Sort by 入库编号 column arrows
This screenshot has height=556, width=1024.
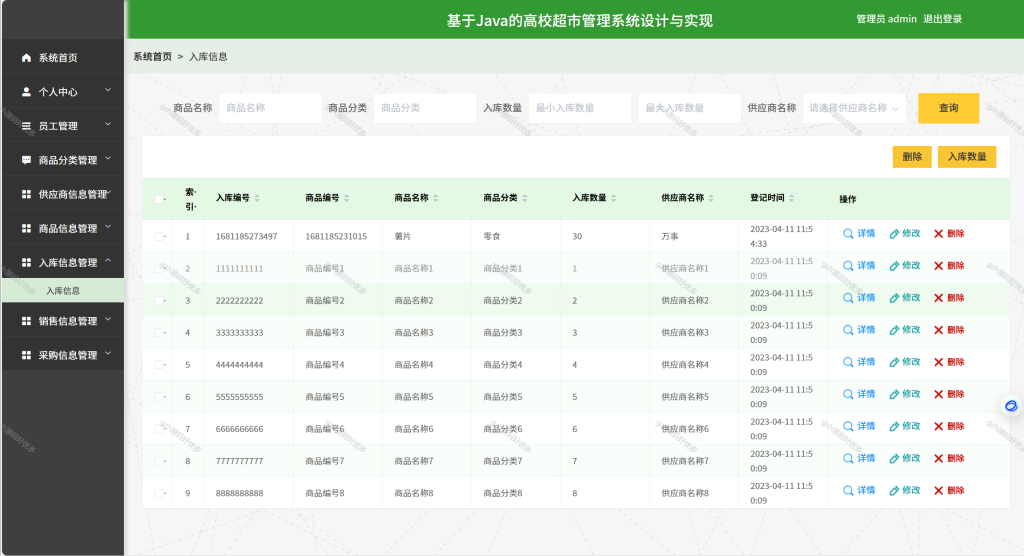click(257, 198)
